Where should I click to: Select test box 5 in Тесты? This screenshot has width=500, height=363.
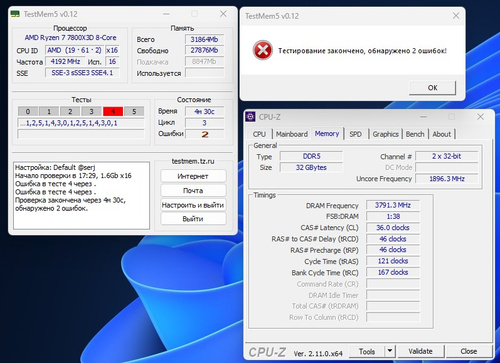click(x=134, y=111)
